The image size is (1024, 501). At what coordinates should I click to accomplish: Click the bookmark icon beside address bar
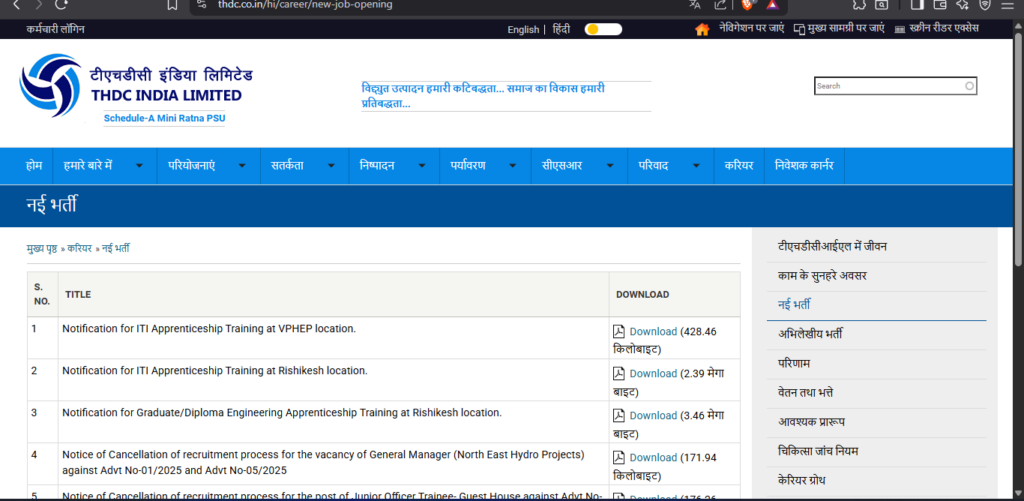172,5
